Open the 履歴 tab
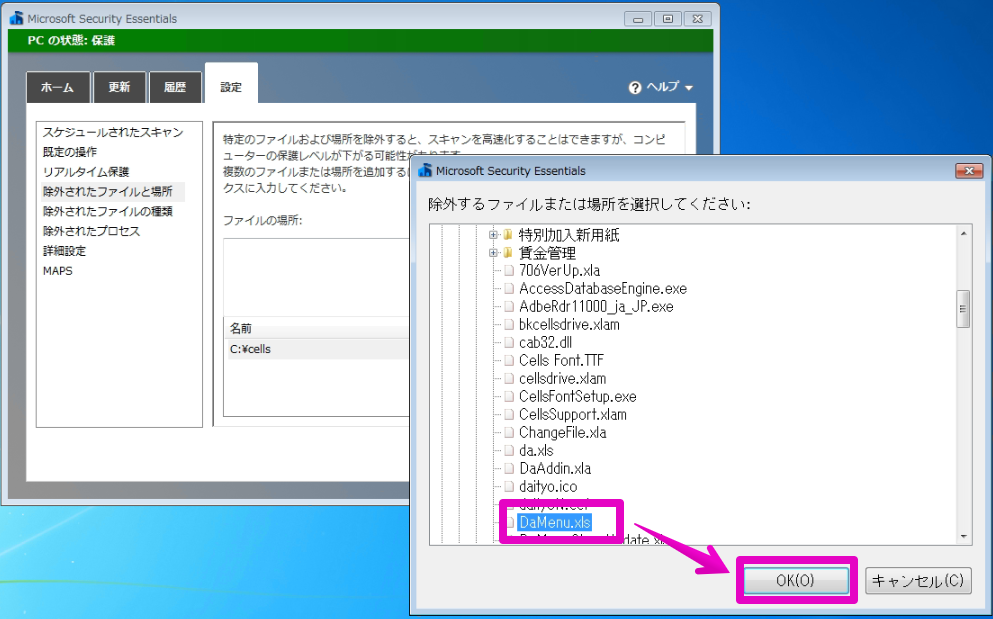This screenshot has height=619, width=993. [175, 87]
